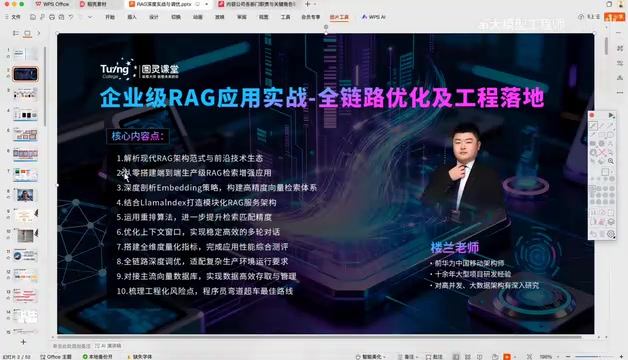Open the 智能美化 dropdown
Viewport: 628px width, 360px height.
[x=371, y=356]
